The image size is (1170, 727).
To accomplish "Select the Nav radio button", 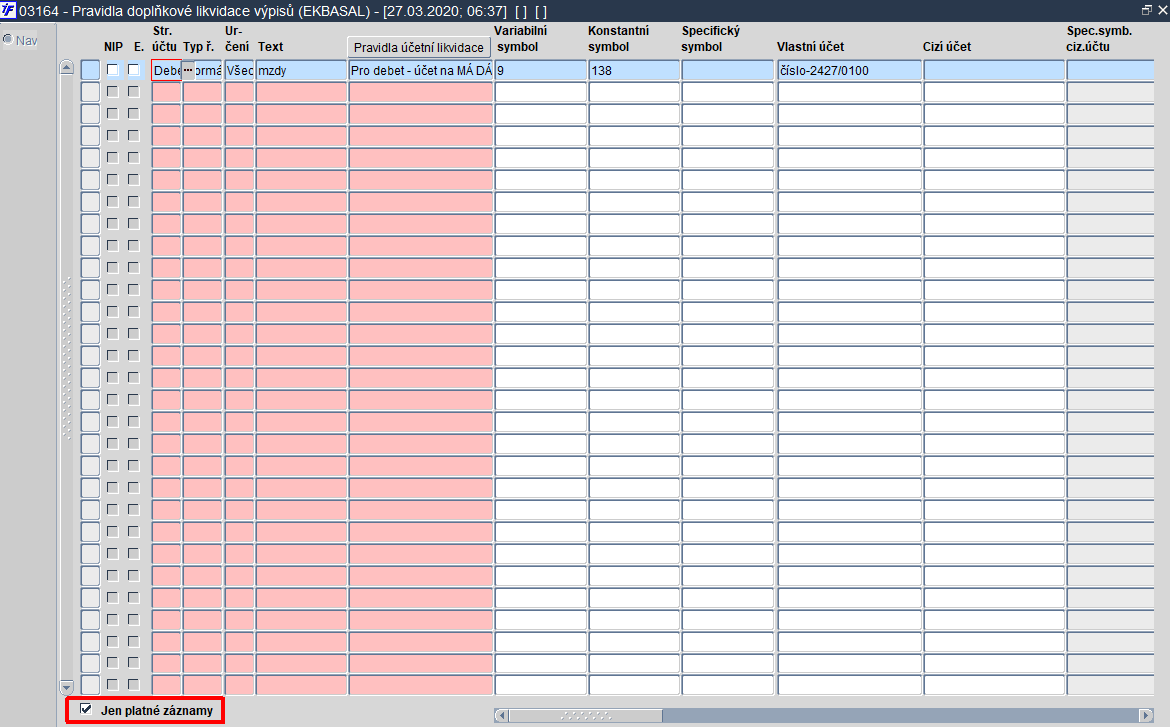I will (x=8, y=40).
